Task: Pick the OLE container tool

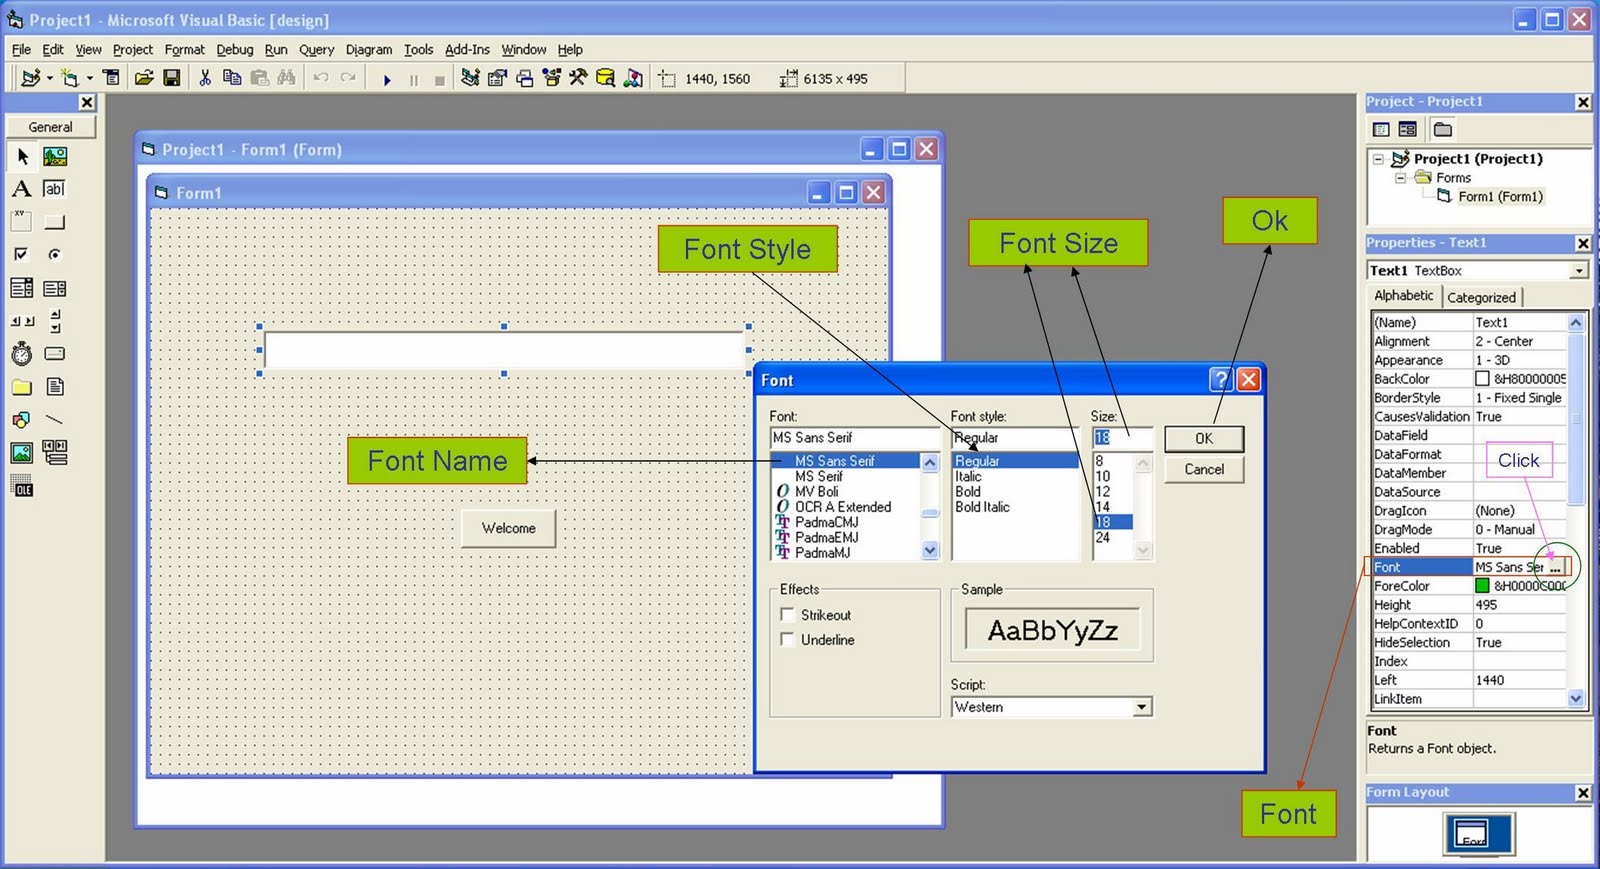Action: point(21,486)
